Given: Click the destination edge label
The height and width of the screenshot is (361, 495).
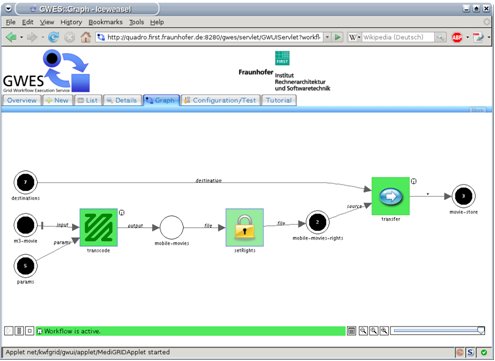Looking at the screenshot, I should click(208, 180).
